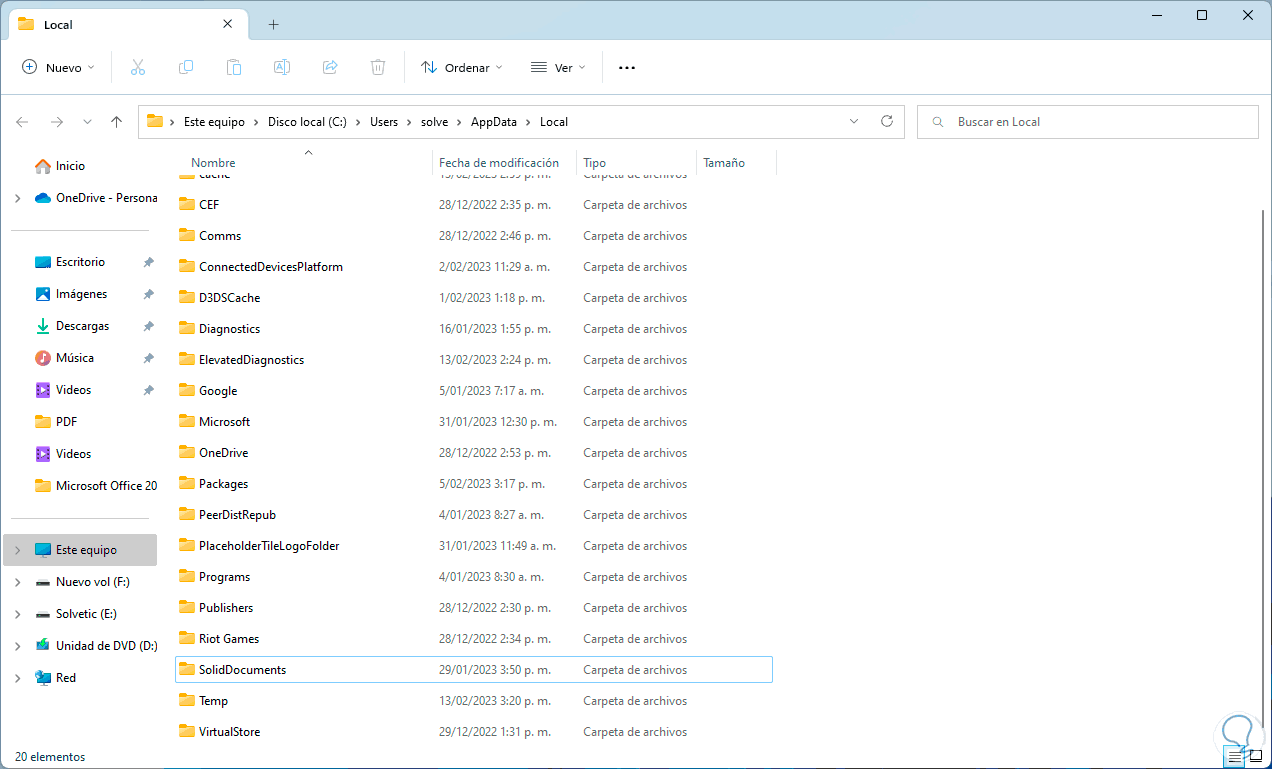Select the PeerDistRepub folder
This screenshot has height=769, width=1272.
[x=474, y=515]
